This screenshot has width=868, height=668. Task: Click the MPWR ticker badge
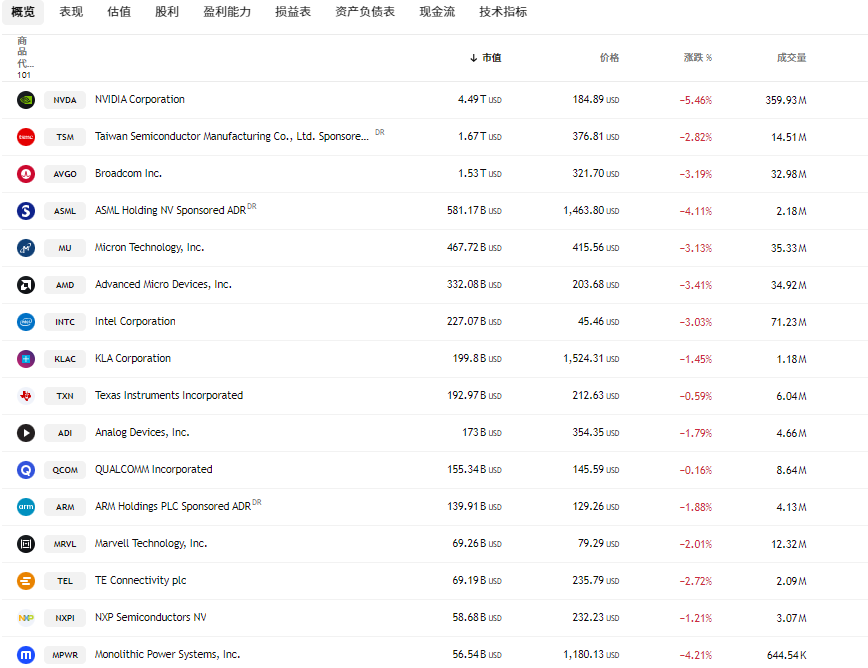[65, 655]
